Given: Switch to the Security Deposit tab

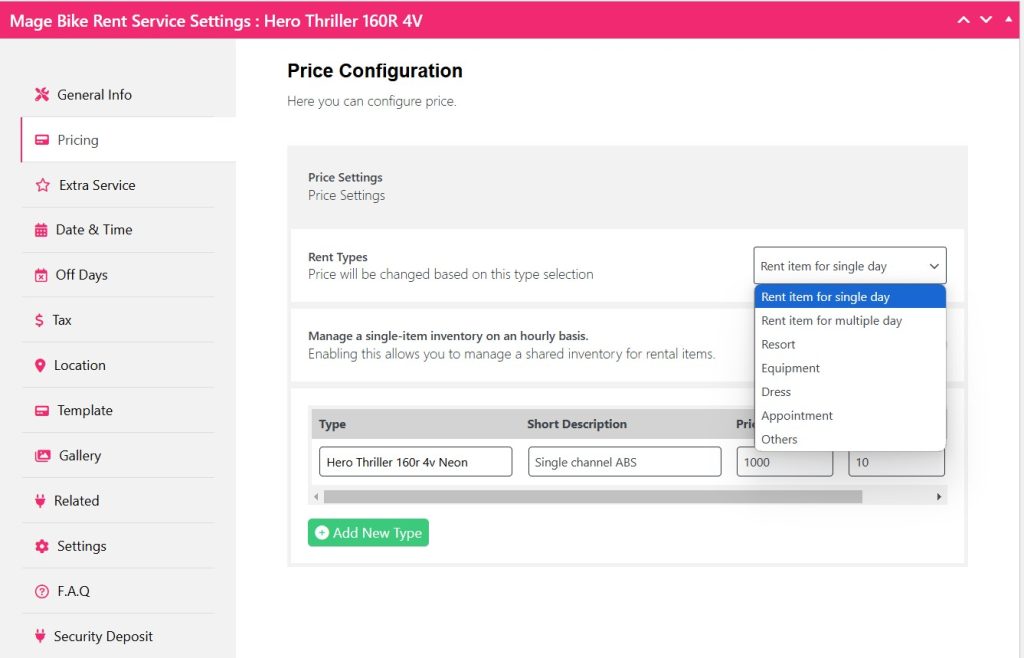Looking at the screenshot, I should pyautogui.click(x=103, y=636).
